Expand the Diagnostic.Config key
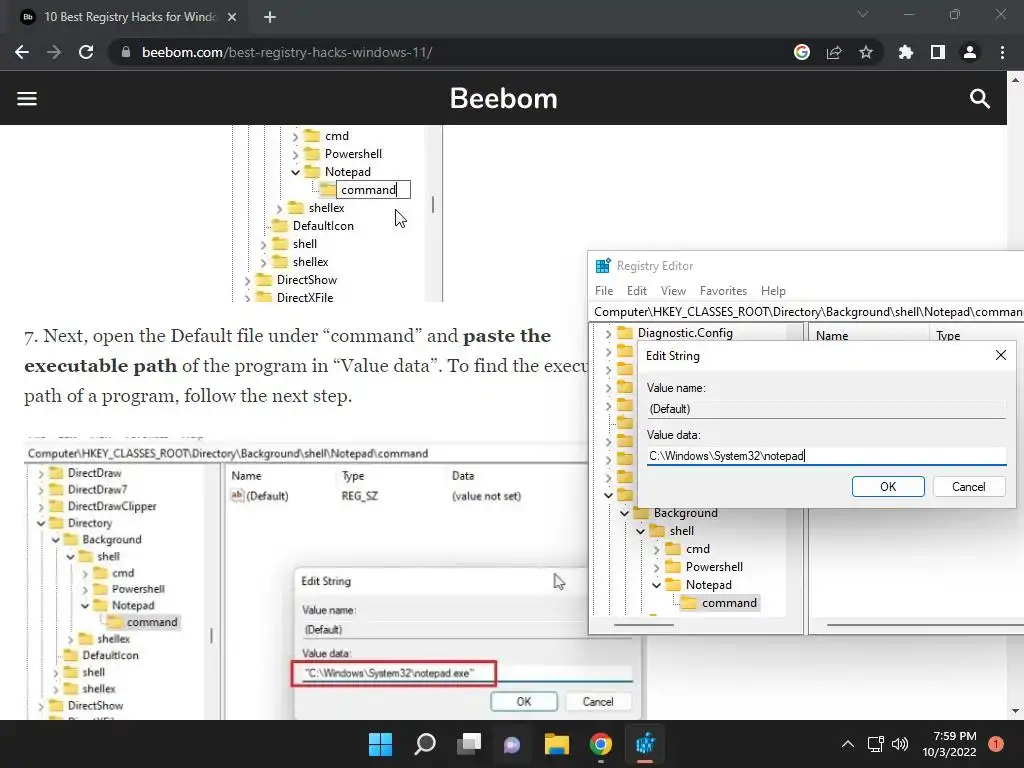The image size is (1024, 768). coord(608,333)
